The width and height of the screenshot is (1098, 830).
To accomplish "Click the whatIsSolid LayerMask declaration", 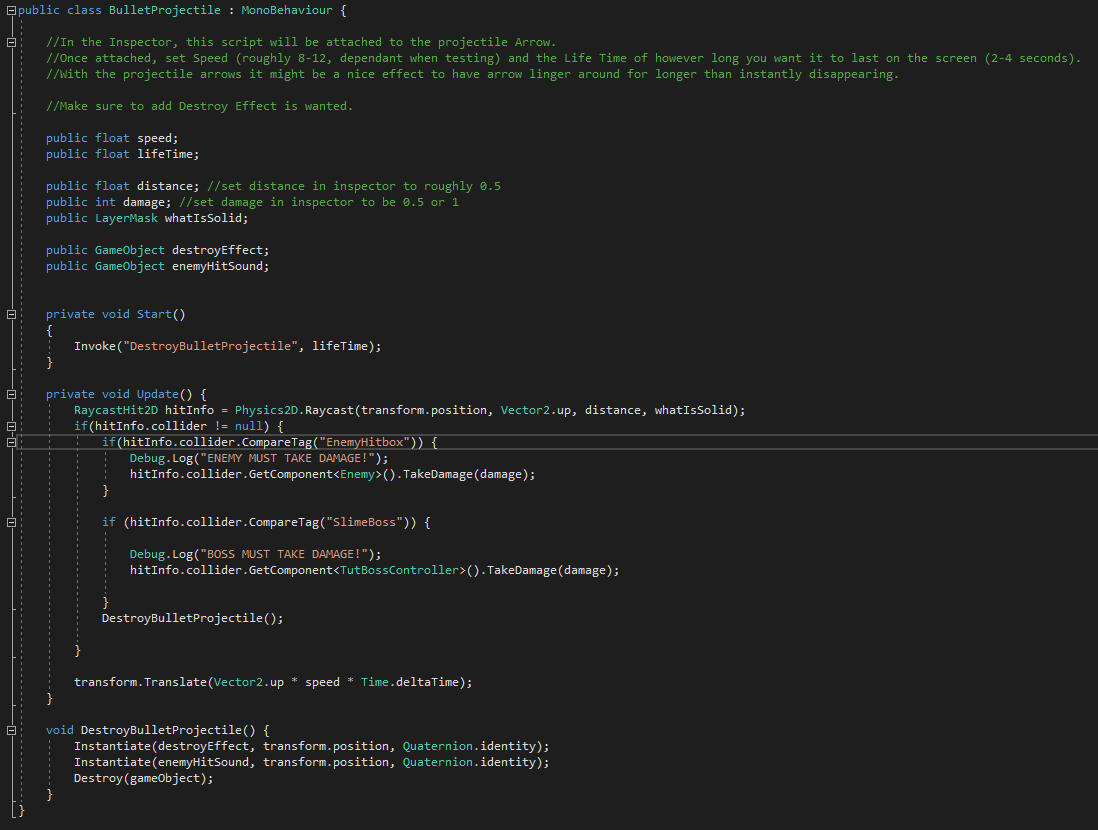I will pyautogui.click(x=147, y=218).
